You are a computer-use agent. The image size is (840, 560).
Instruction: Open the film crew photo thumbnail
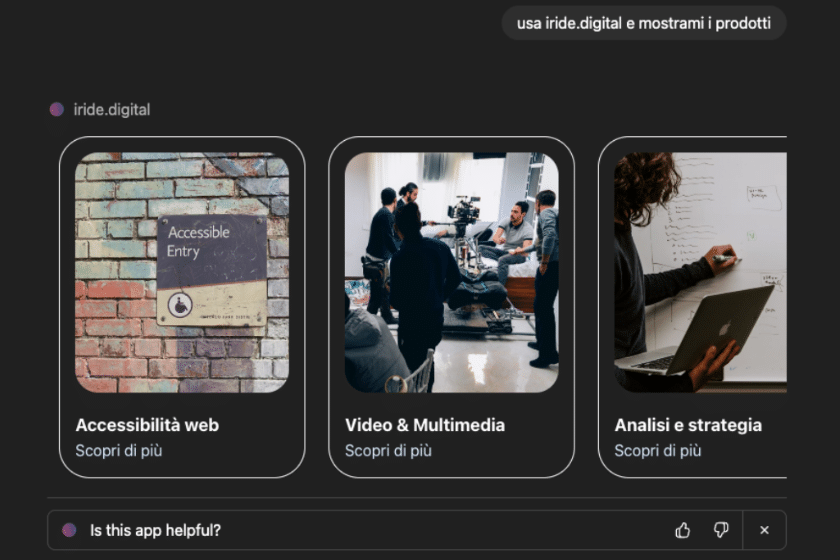click(x=451, y=272)
